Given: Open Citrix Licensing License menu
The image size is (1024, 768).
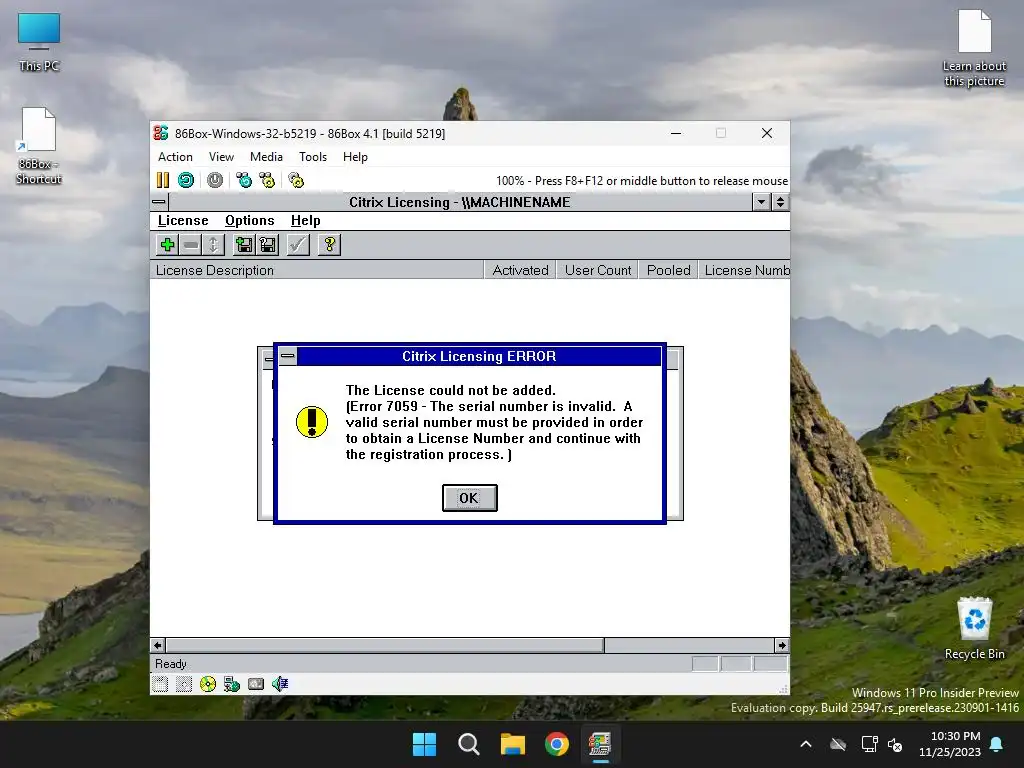Looking at the screenshot, I should pyautogui.click(x=183, y=221).
